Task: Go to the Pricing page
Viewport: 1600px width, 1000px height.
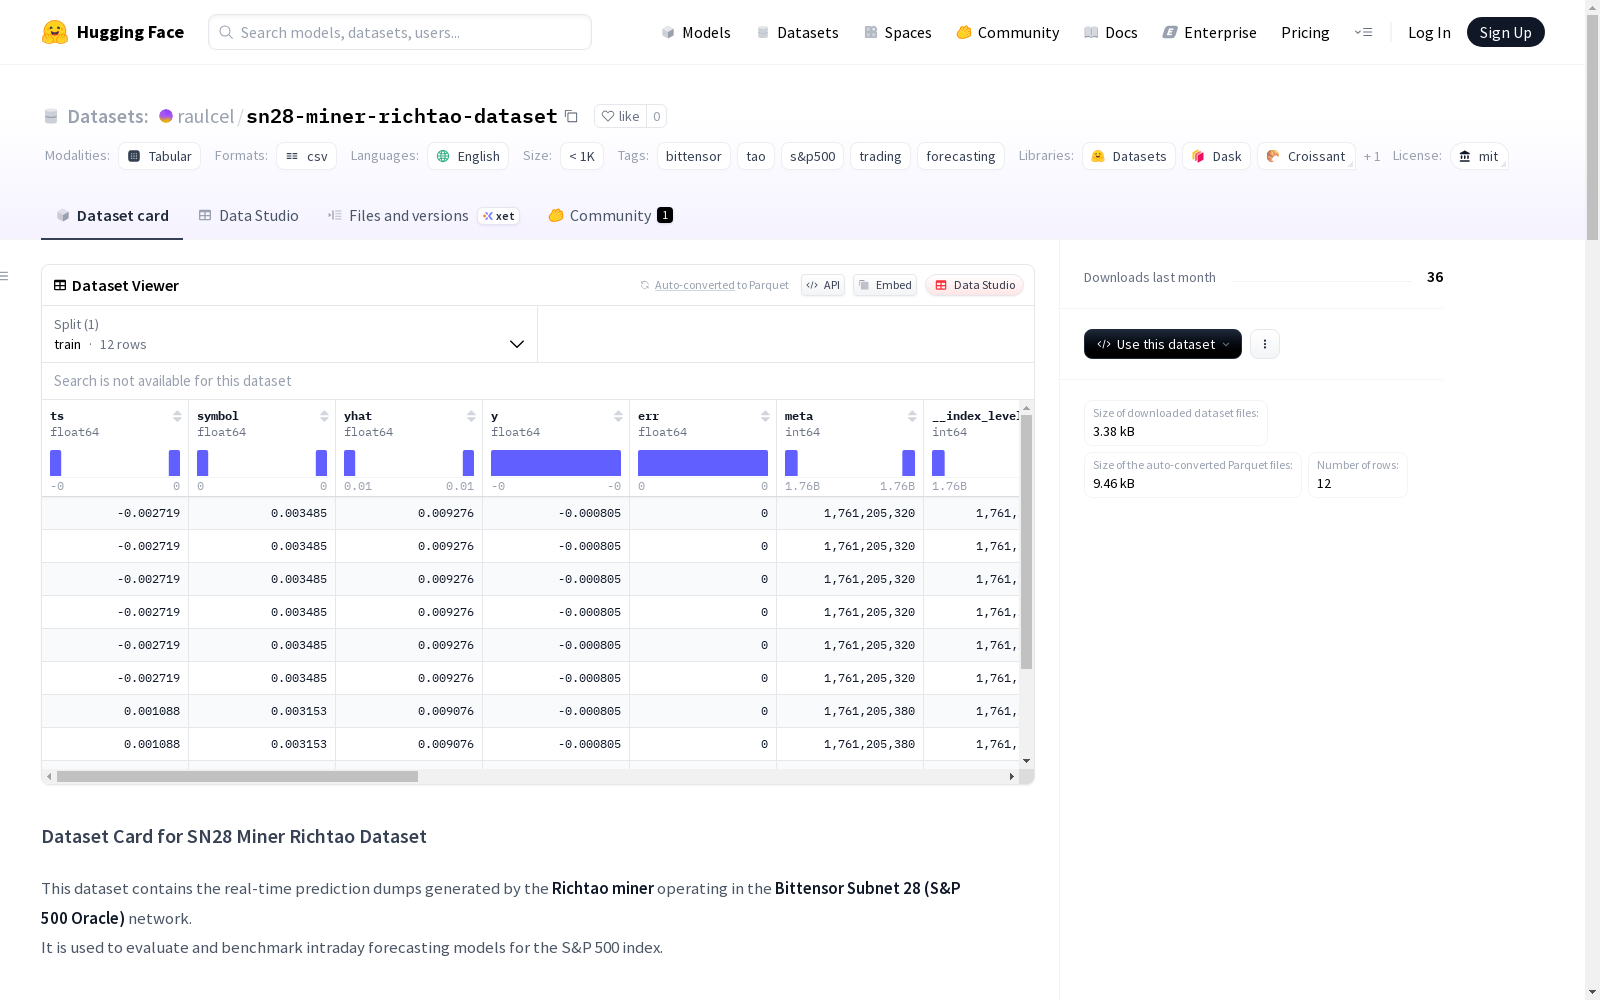Action: pos(1305,32)
